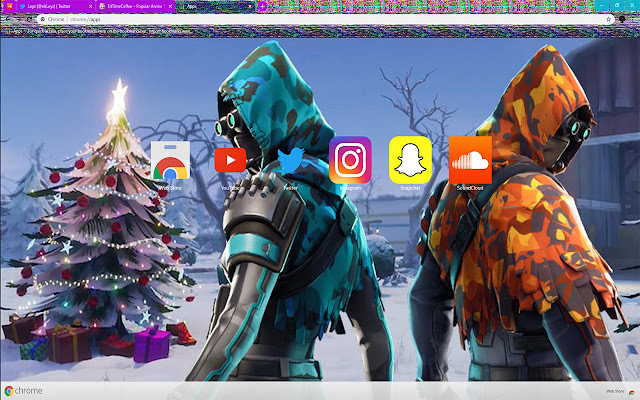Close the Twitter tab
Image resolution: width=640 pixels, height=400 pixels.
pyautogui.click(x=90, y=6)
